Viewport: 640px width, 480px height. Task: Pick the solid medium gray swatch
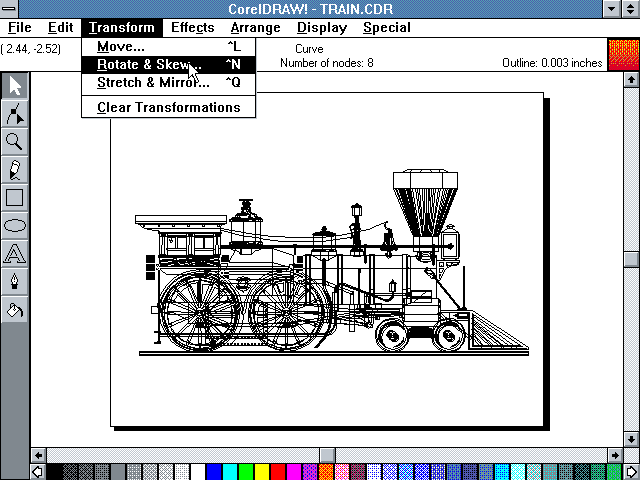(x=118, y=472)
